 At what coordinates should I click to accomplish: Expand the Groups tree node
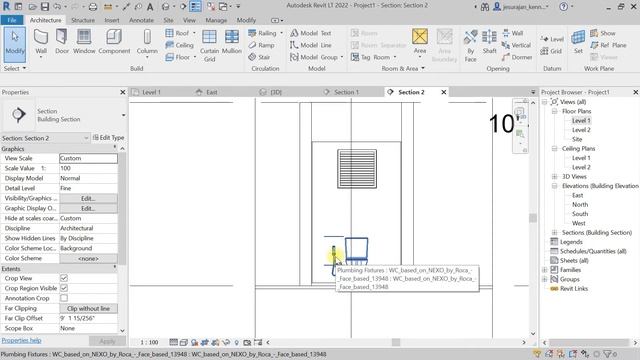click(x=544, y=279)
